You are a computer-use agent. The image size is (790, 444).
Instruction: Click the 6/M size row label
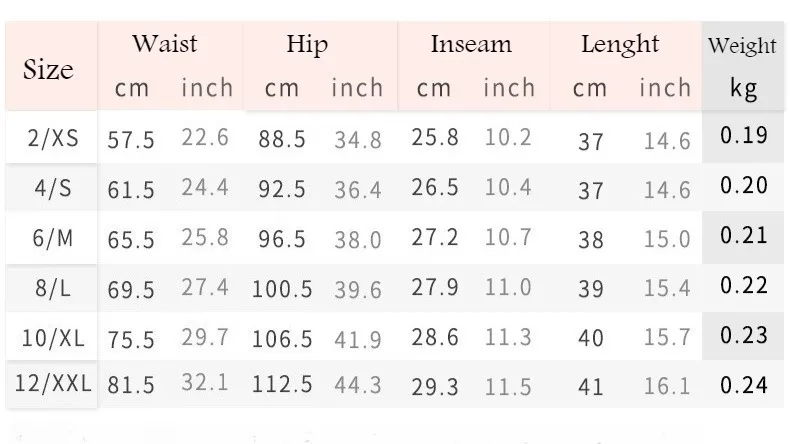pos(53,238)
